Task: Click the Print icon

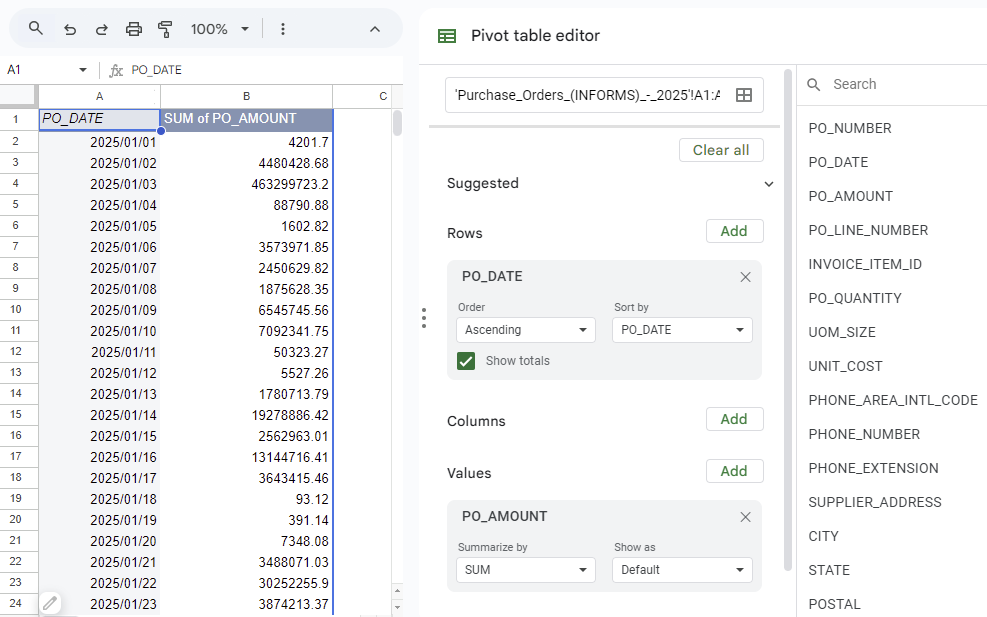Action: tap(134, 29)
